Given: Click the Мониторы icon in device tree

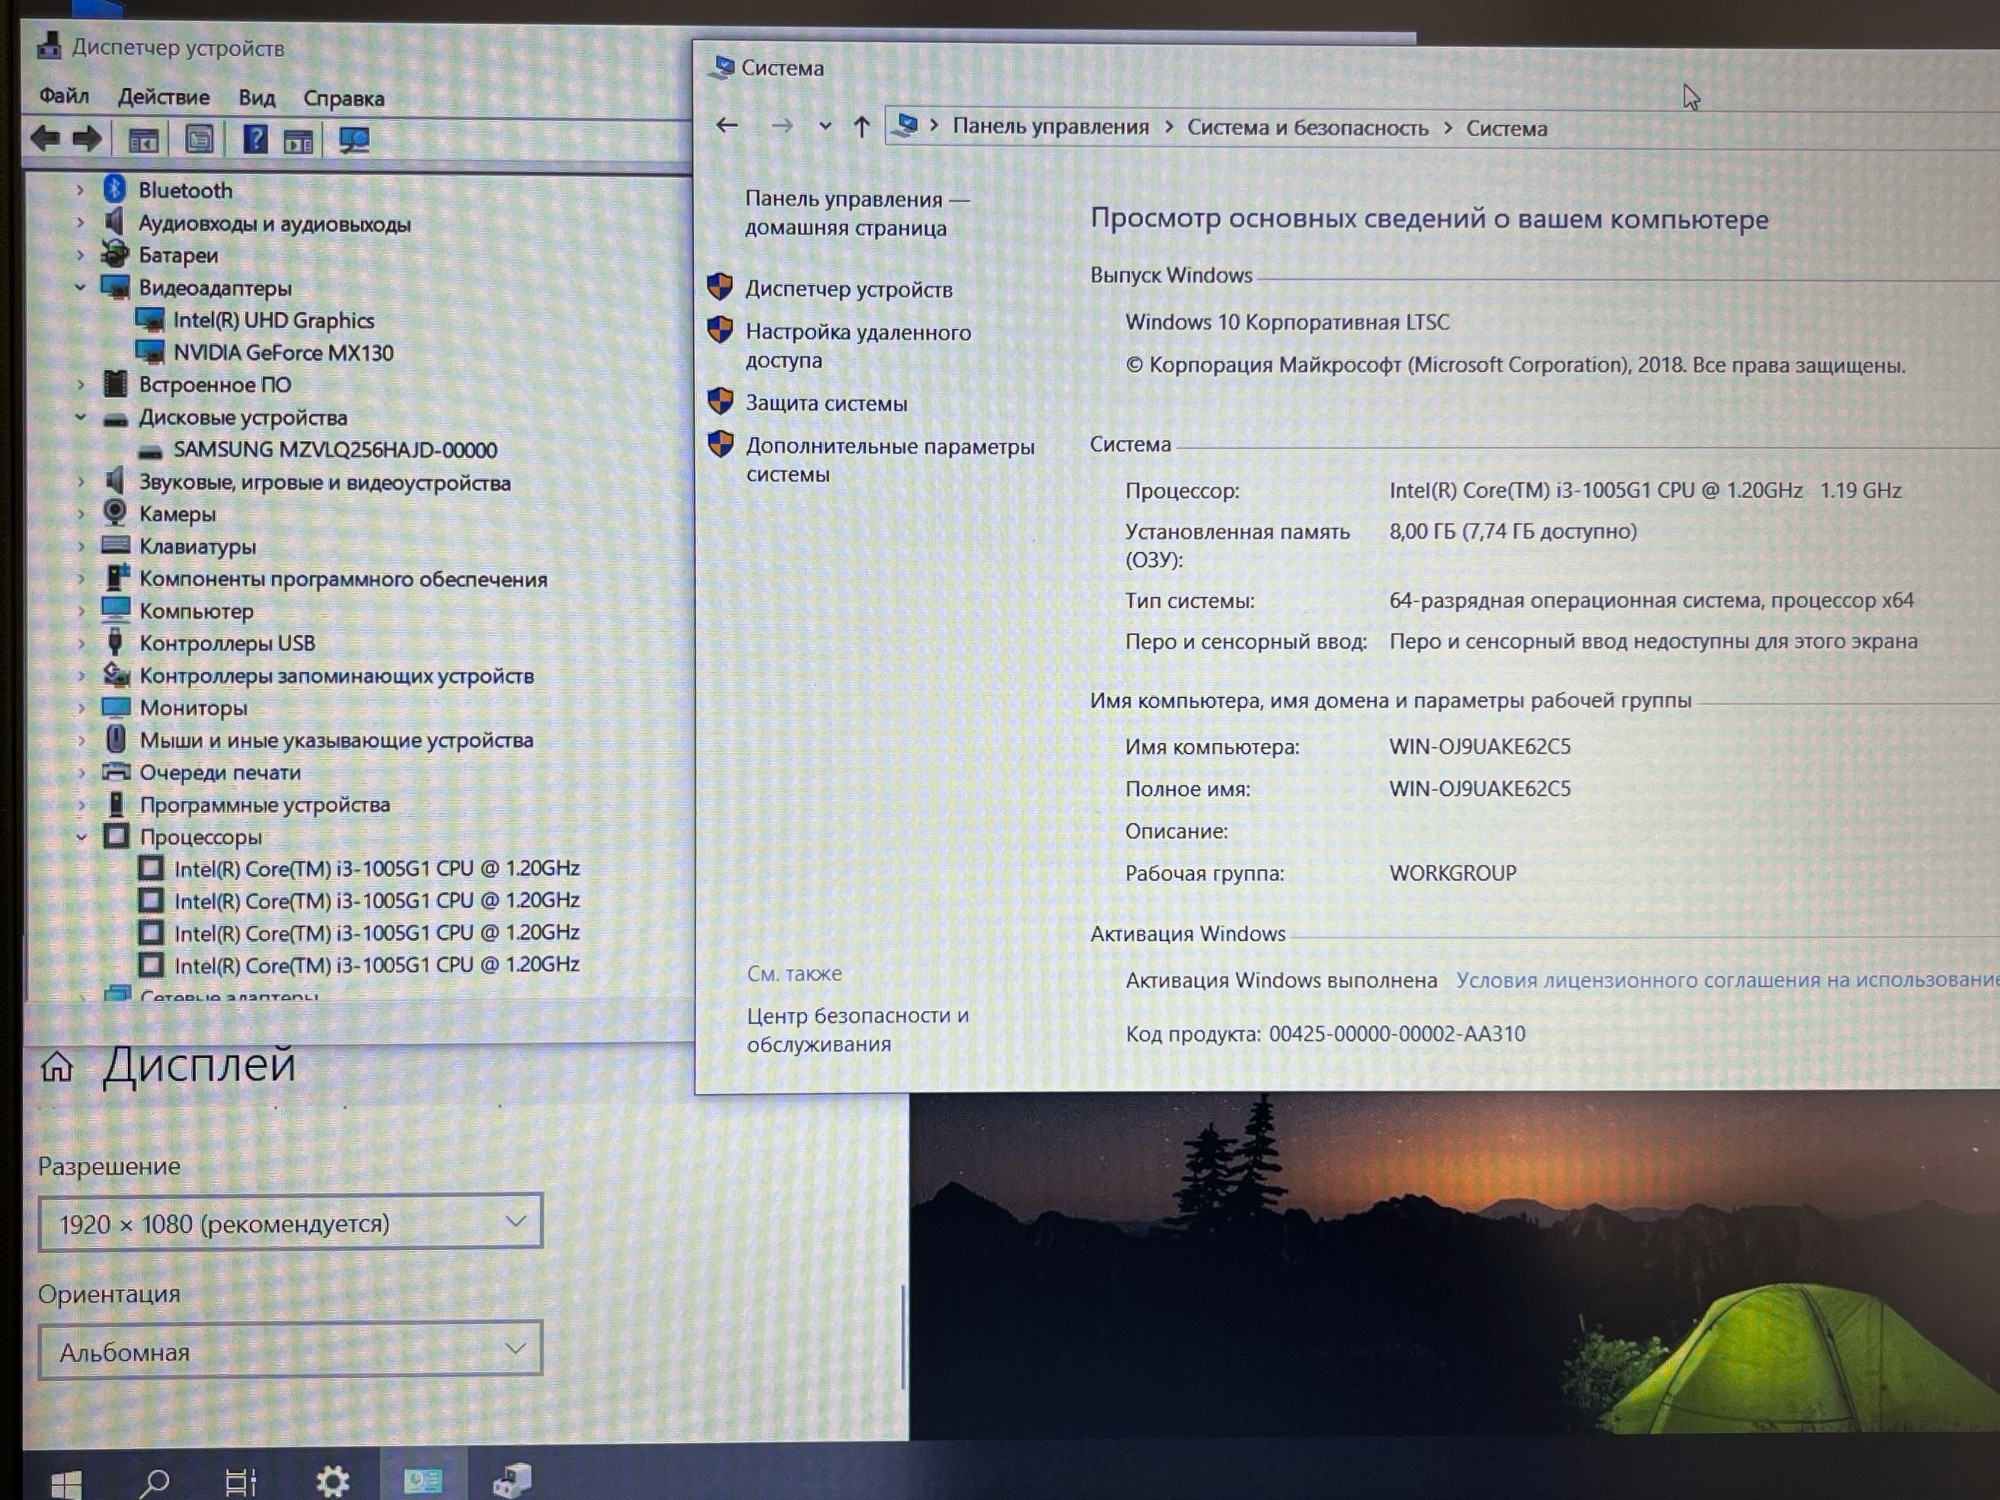Looking at the screenshot, I should pos(116,707).
